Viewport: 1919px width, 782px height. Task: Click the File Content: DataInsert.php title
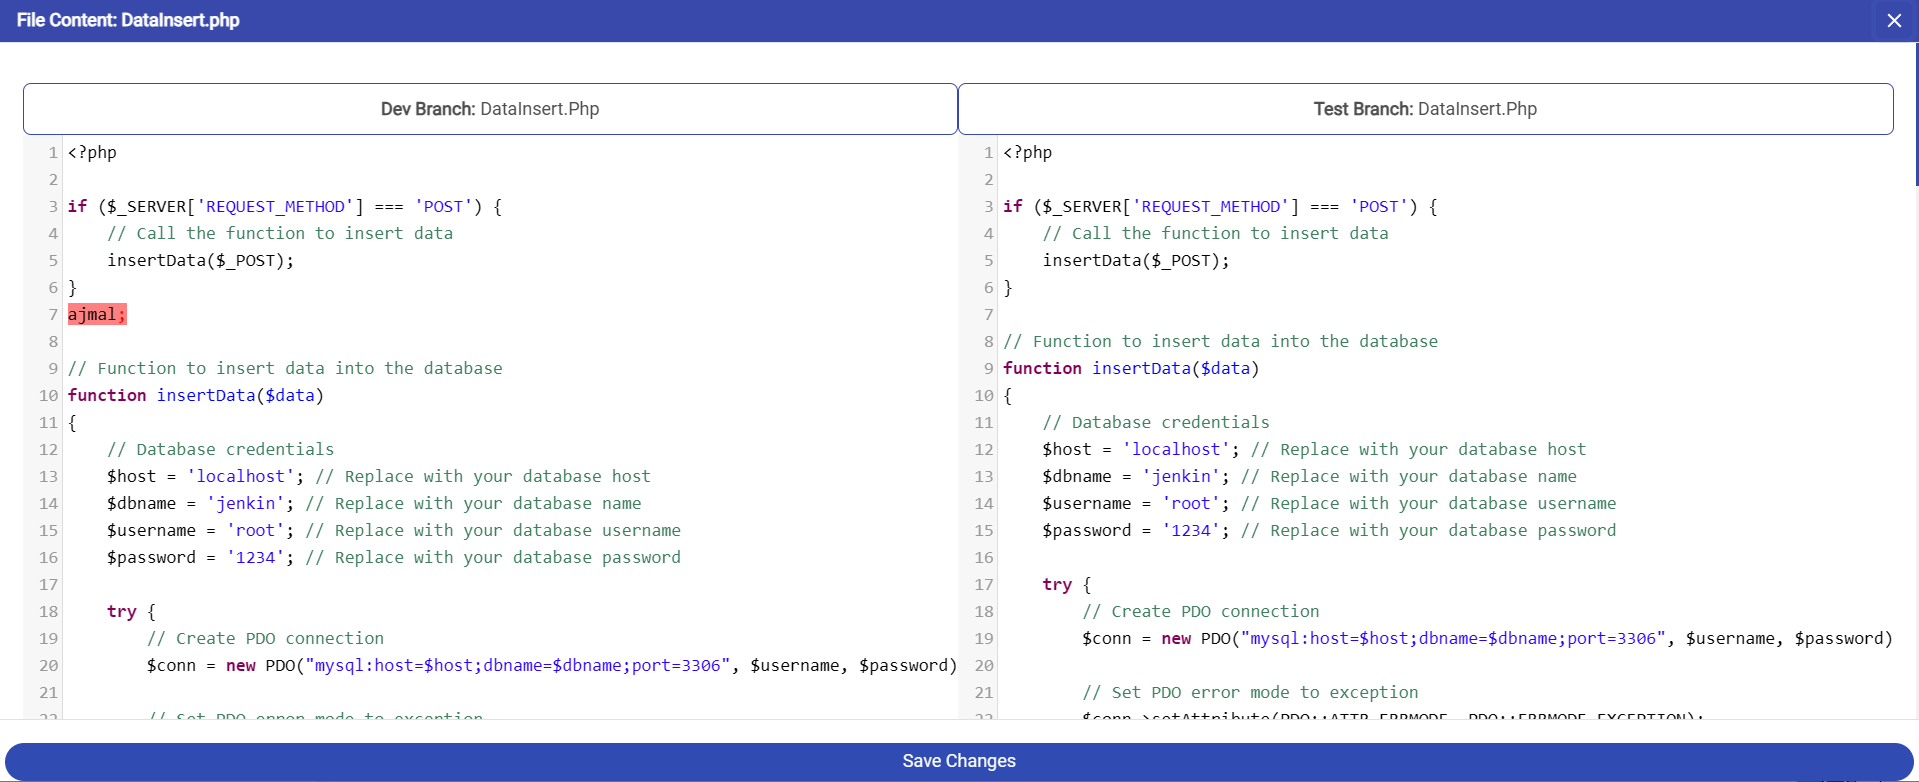(x=128, y=20)
